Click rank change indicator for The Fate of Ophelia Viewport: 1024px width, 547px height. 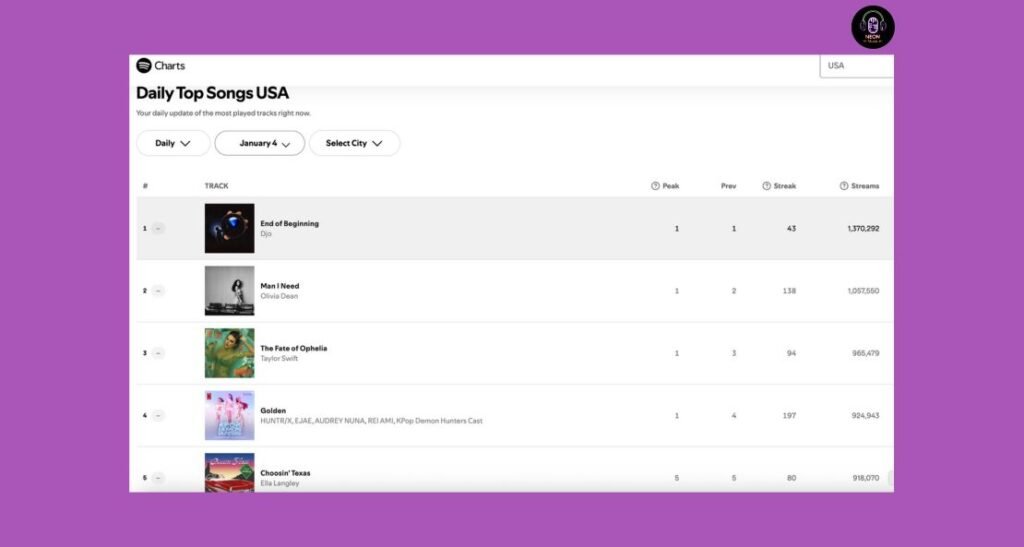pos(159,353)
